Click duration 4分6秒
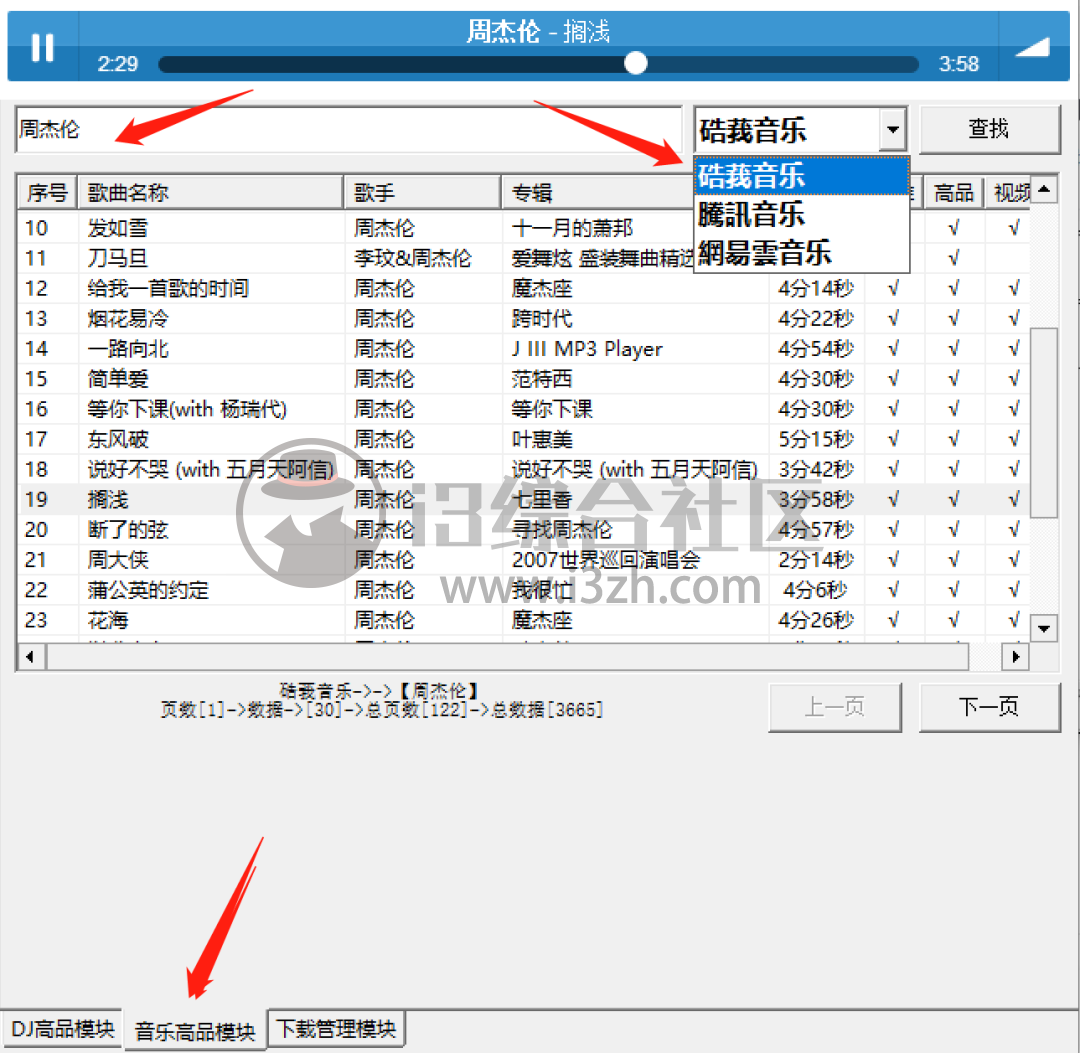Viewport: 1080px width, 1053px height. [816, 590]
